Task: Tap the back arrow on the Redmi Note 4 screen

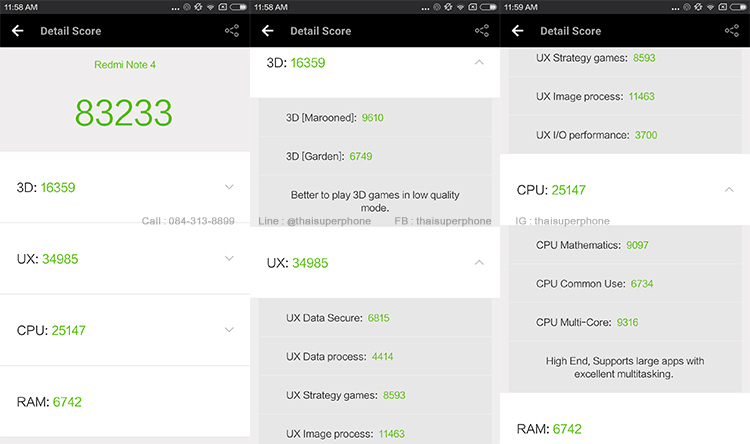Action: [x=17, y=31]
